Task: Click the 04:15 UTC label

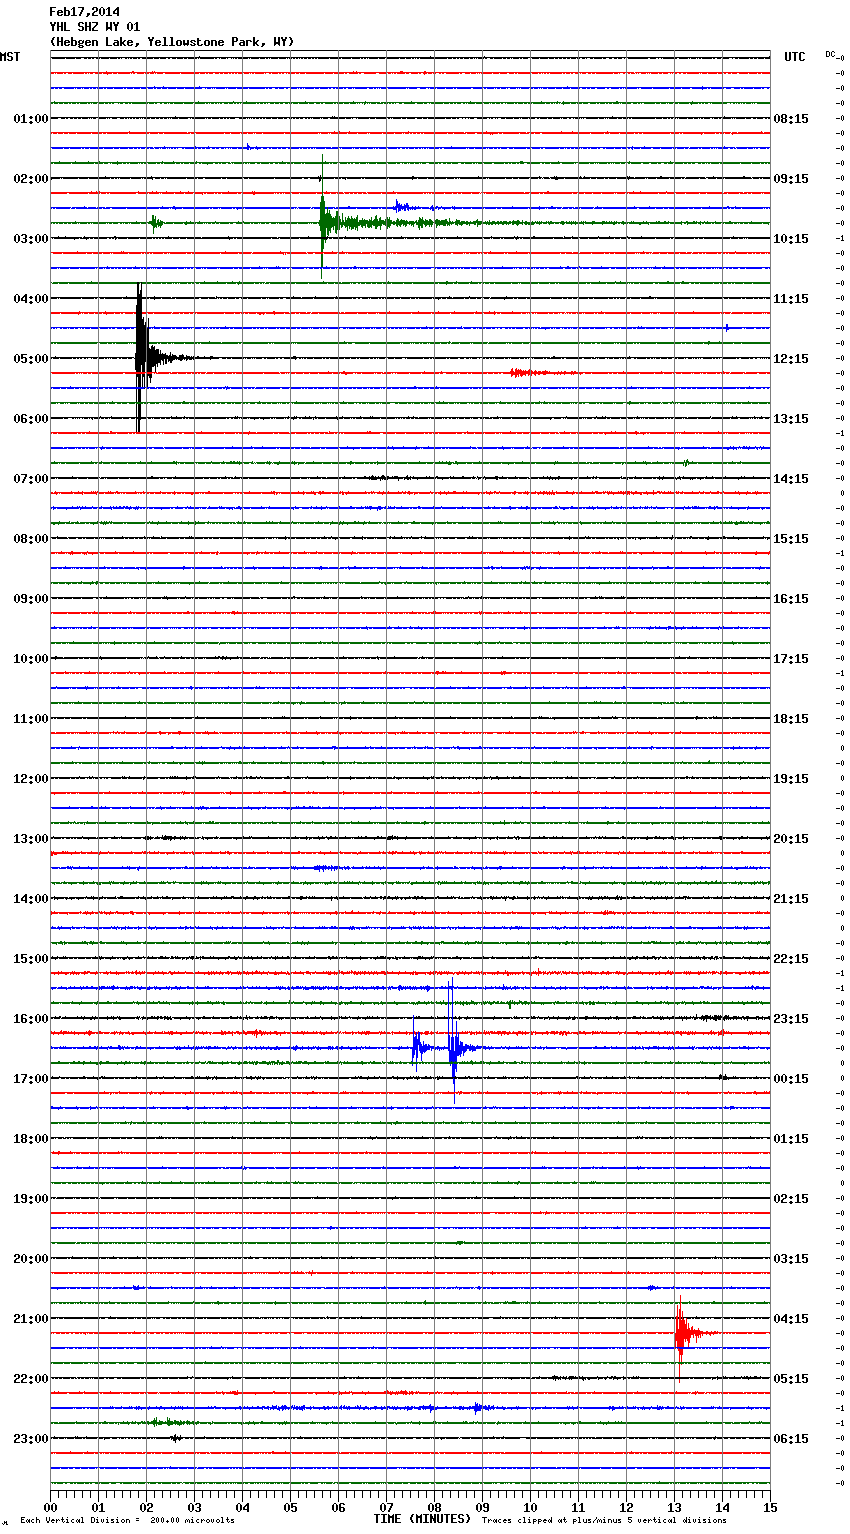Action: pos(791,1319)
